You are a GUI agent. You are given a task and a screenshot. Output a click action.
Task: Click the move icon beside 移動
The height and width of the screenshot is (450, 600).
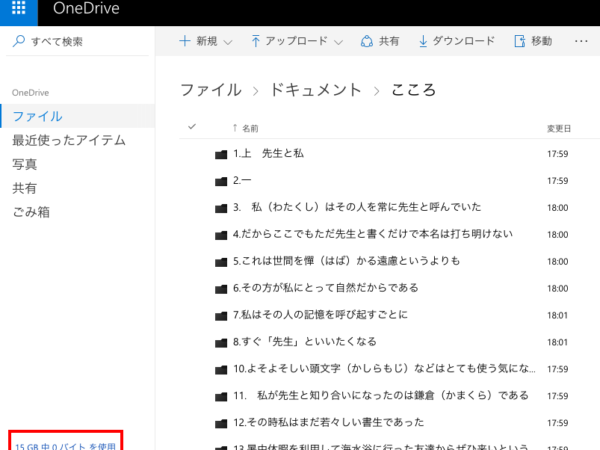(520, 41)
